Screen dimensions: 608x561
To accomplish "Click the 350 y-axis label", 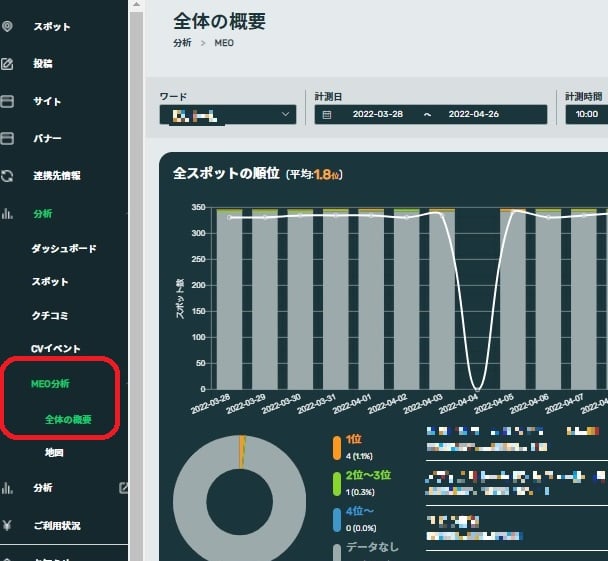I will click(199, 207).
